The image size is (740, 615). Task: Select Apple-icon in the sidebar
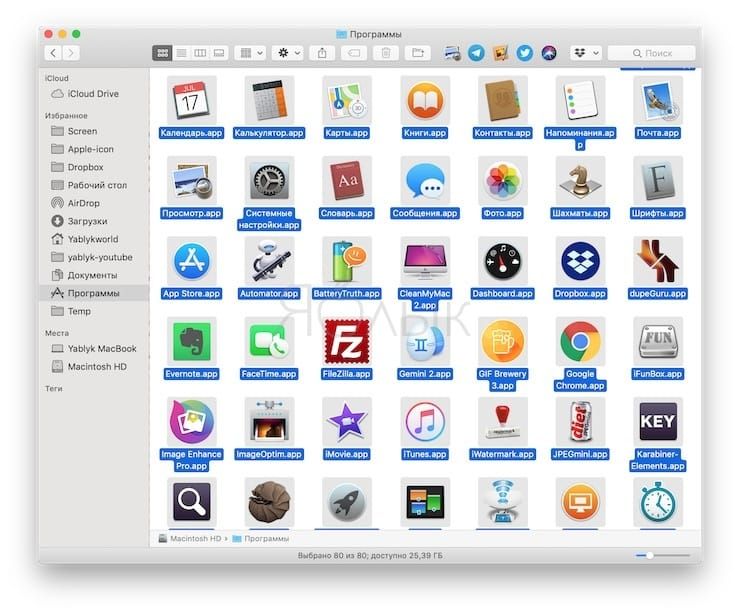94,149
